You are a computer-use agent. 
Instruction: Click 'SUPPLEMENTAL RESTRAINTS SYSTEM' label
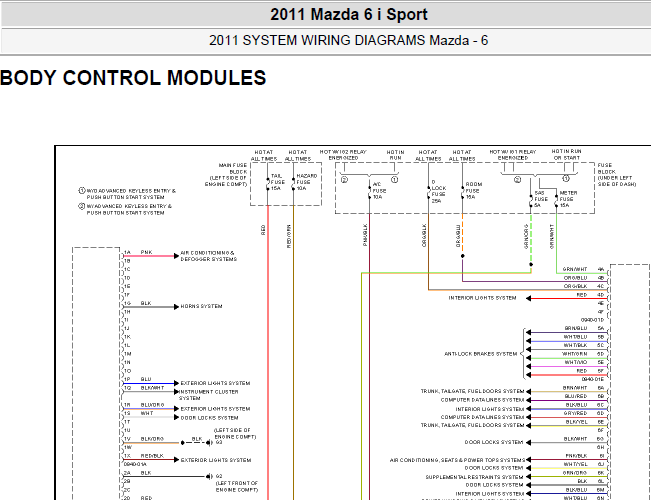(x=475, y=477)
